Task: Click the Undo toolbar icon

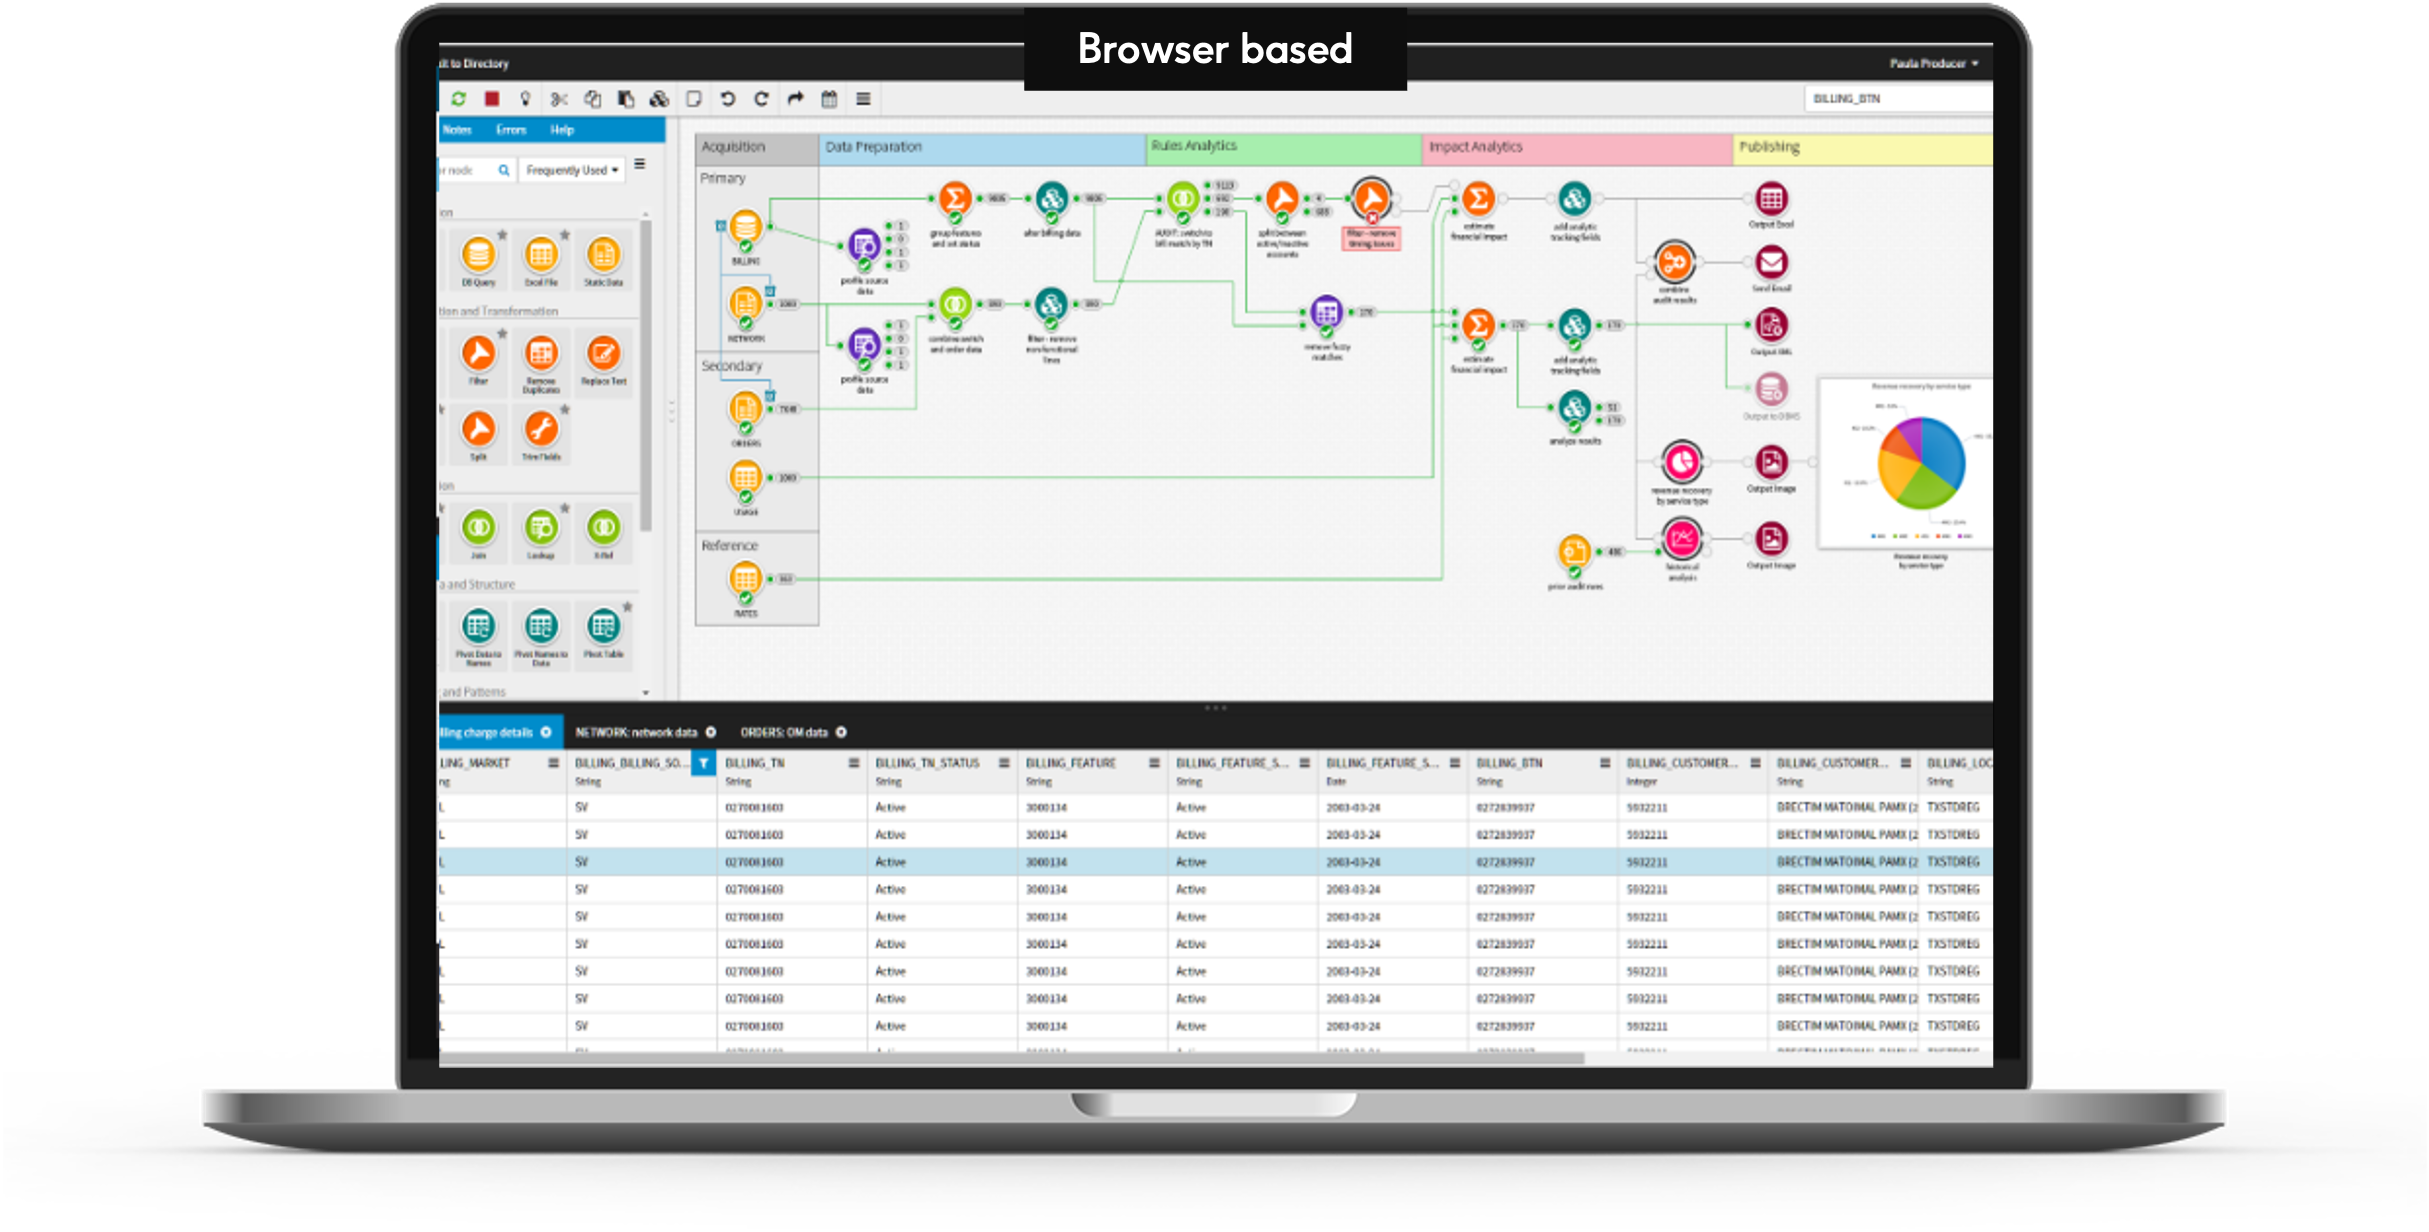Action: [x=728, y=99]
